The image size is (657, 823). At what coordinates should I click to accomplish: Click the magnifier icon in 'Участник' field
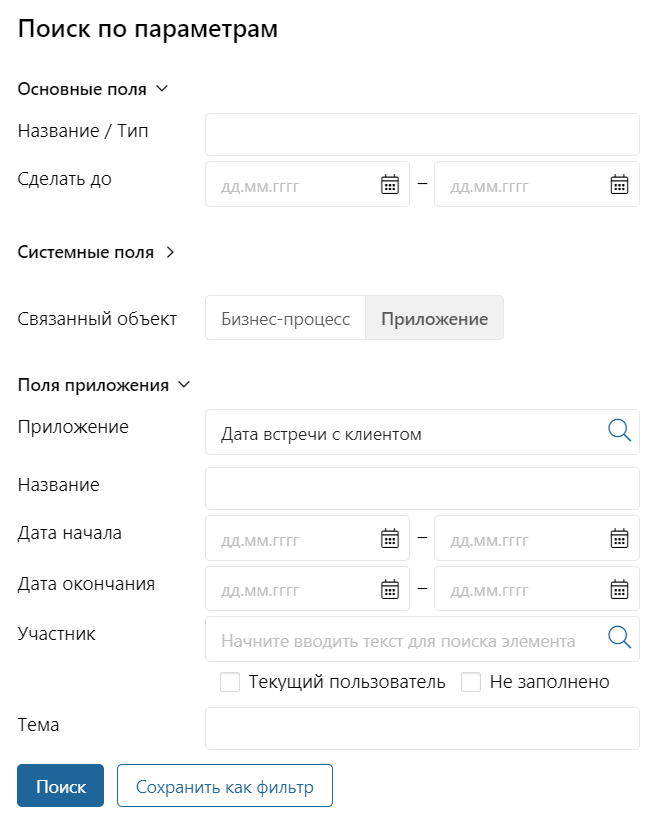619,637
